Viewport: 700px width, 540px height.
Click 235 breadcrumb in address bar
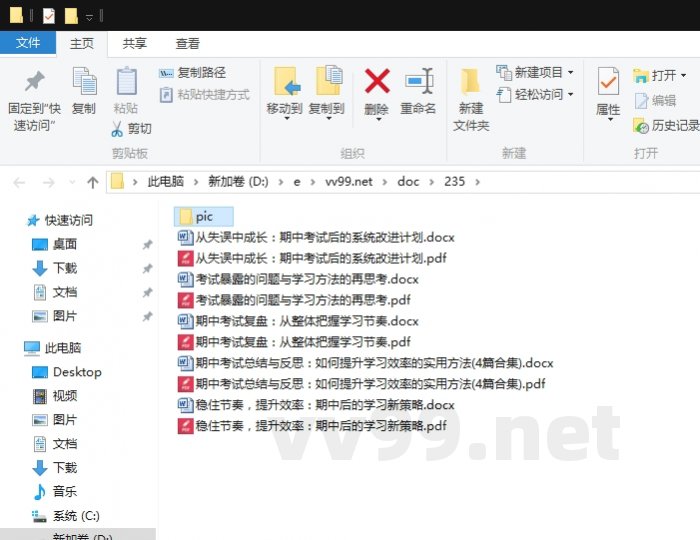(454, 182)
